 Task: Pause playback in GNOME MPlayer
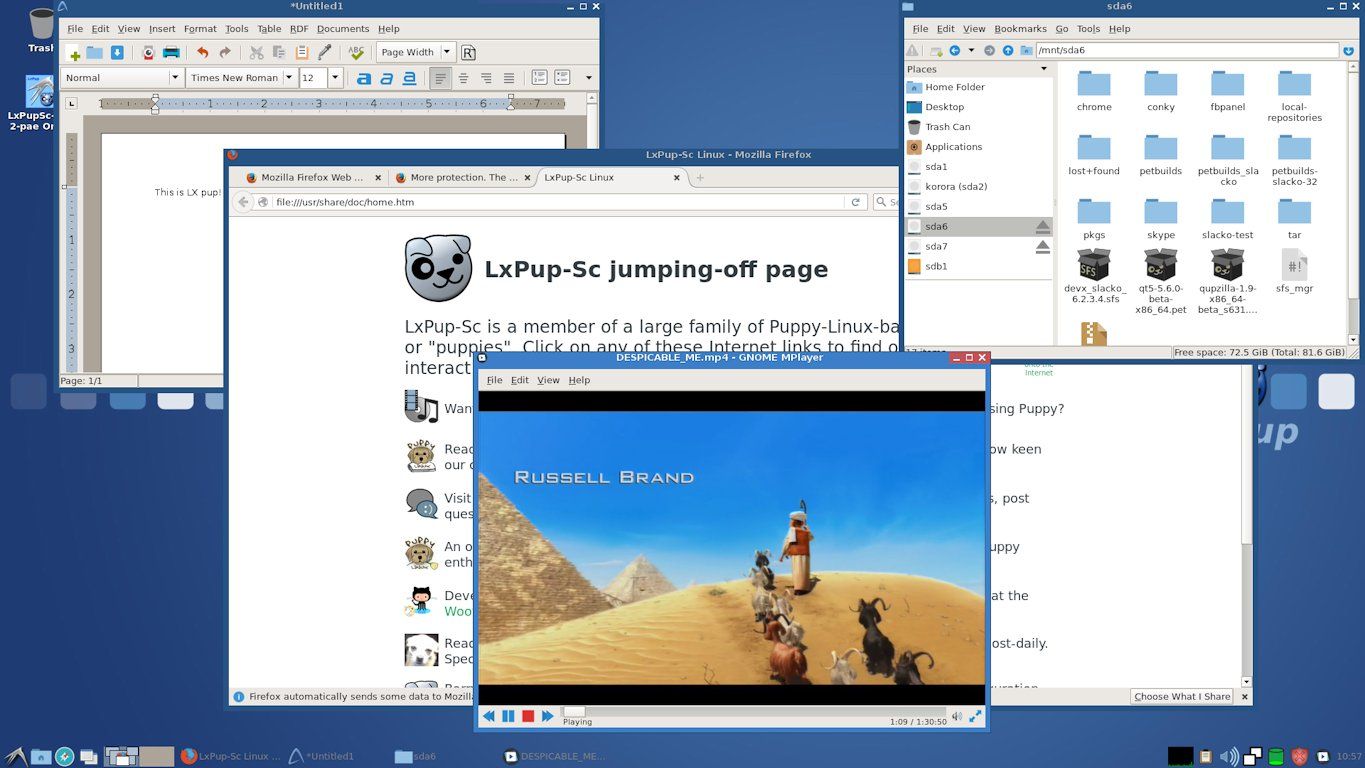click(507, 715)
